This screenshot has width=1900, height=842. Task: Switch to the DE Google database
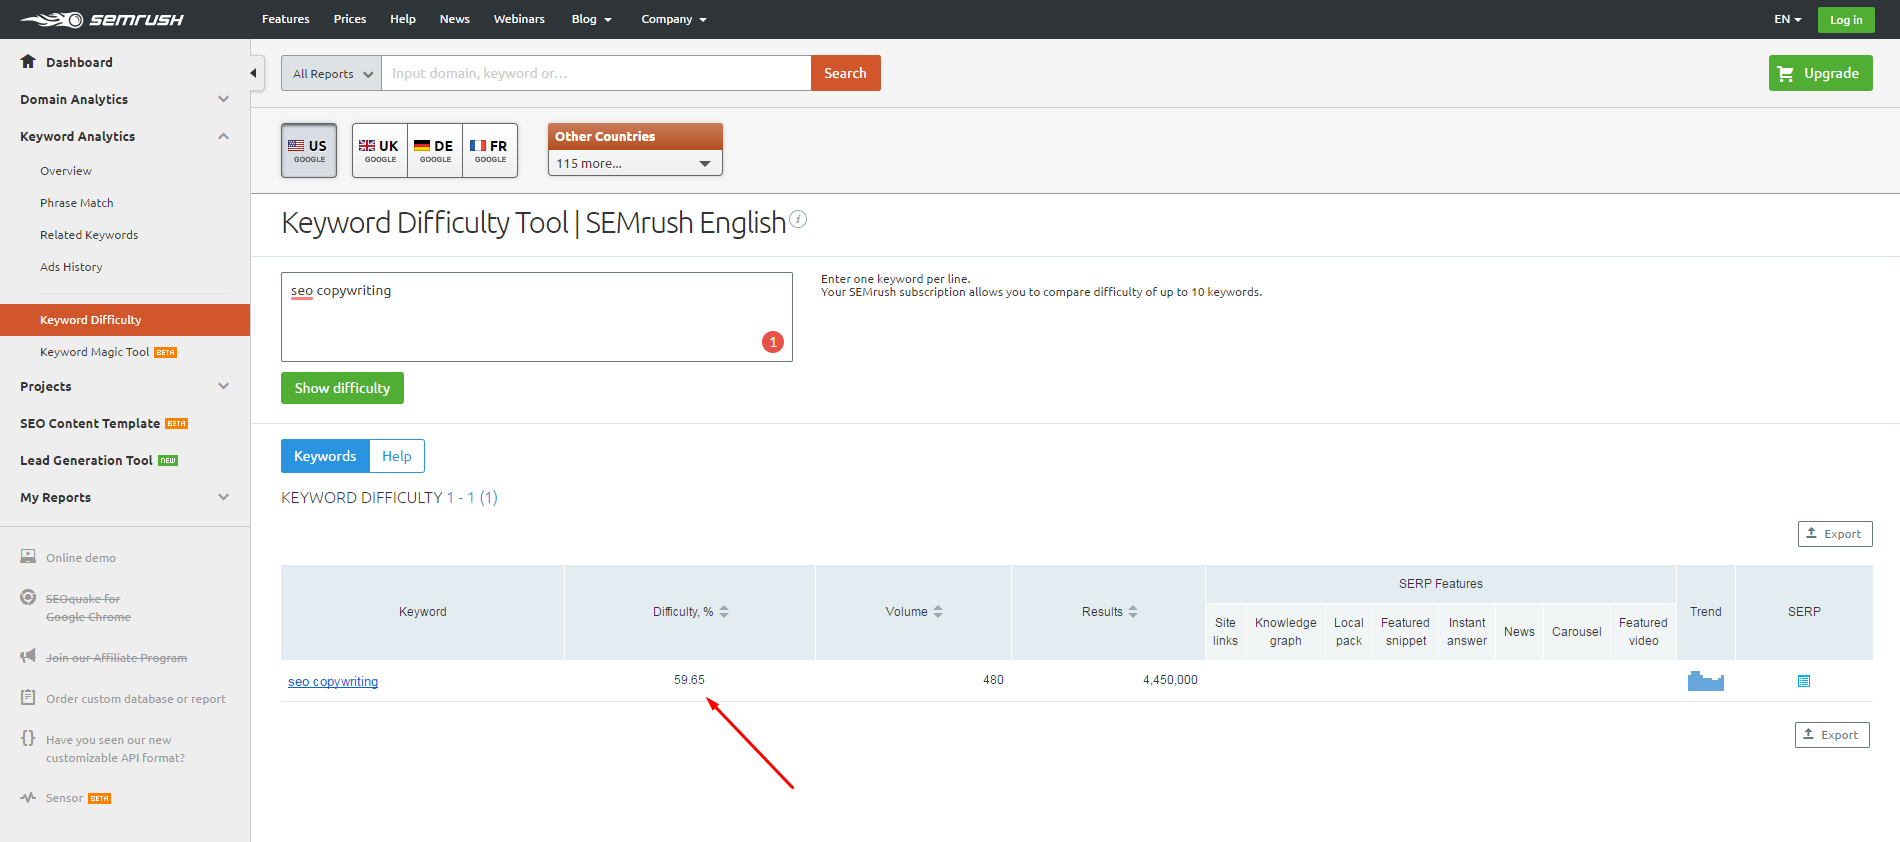coord(435,150)
